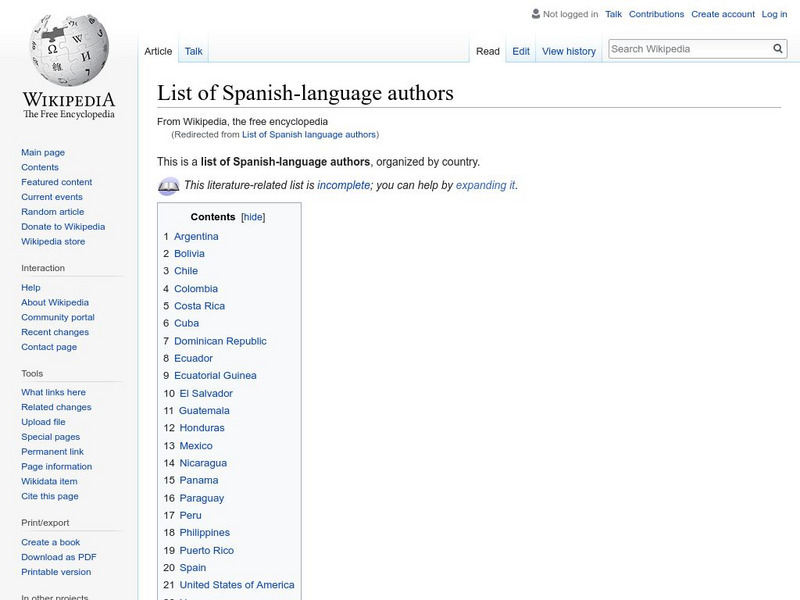Click Create a book
800x600 pixels.
coord(51,542)
